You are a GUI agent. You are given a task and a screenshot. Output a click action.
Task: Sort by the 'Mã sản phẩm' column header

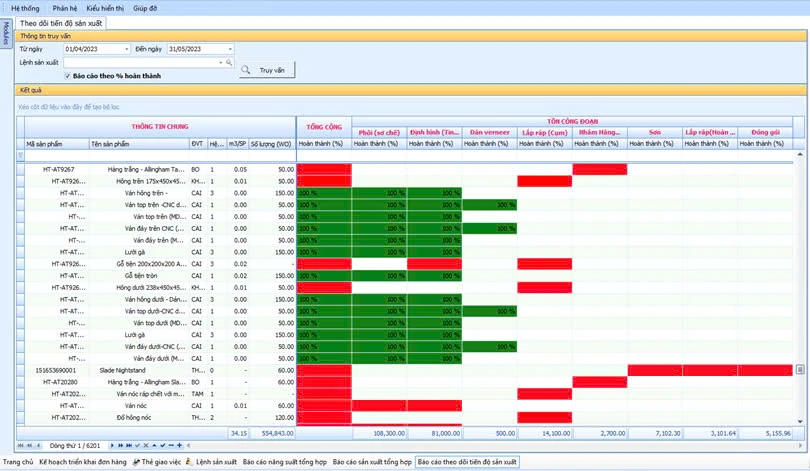(57, 144)
